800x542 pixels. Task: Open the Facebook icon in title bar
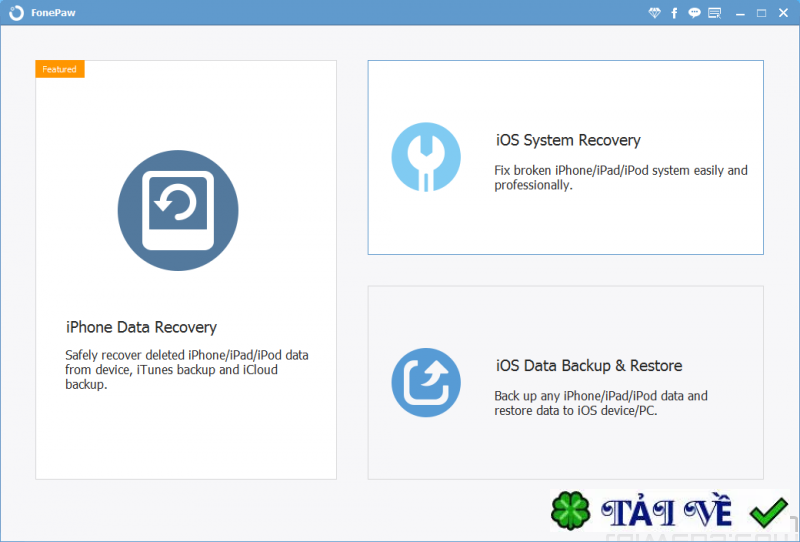(674, 13)
